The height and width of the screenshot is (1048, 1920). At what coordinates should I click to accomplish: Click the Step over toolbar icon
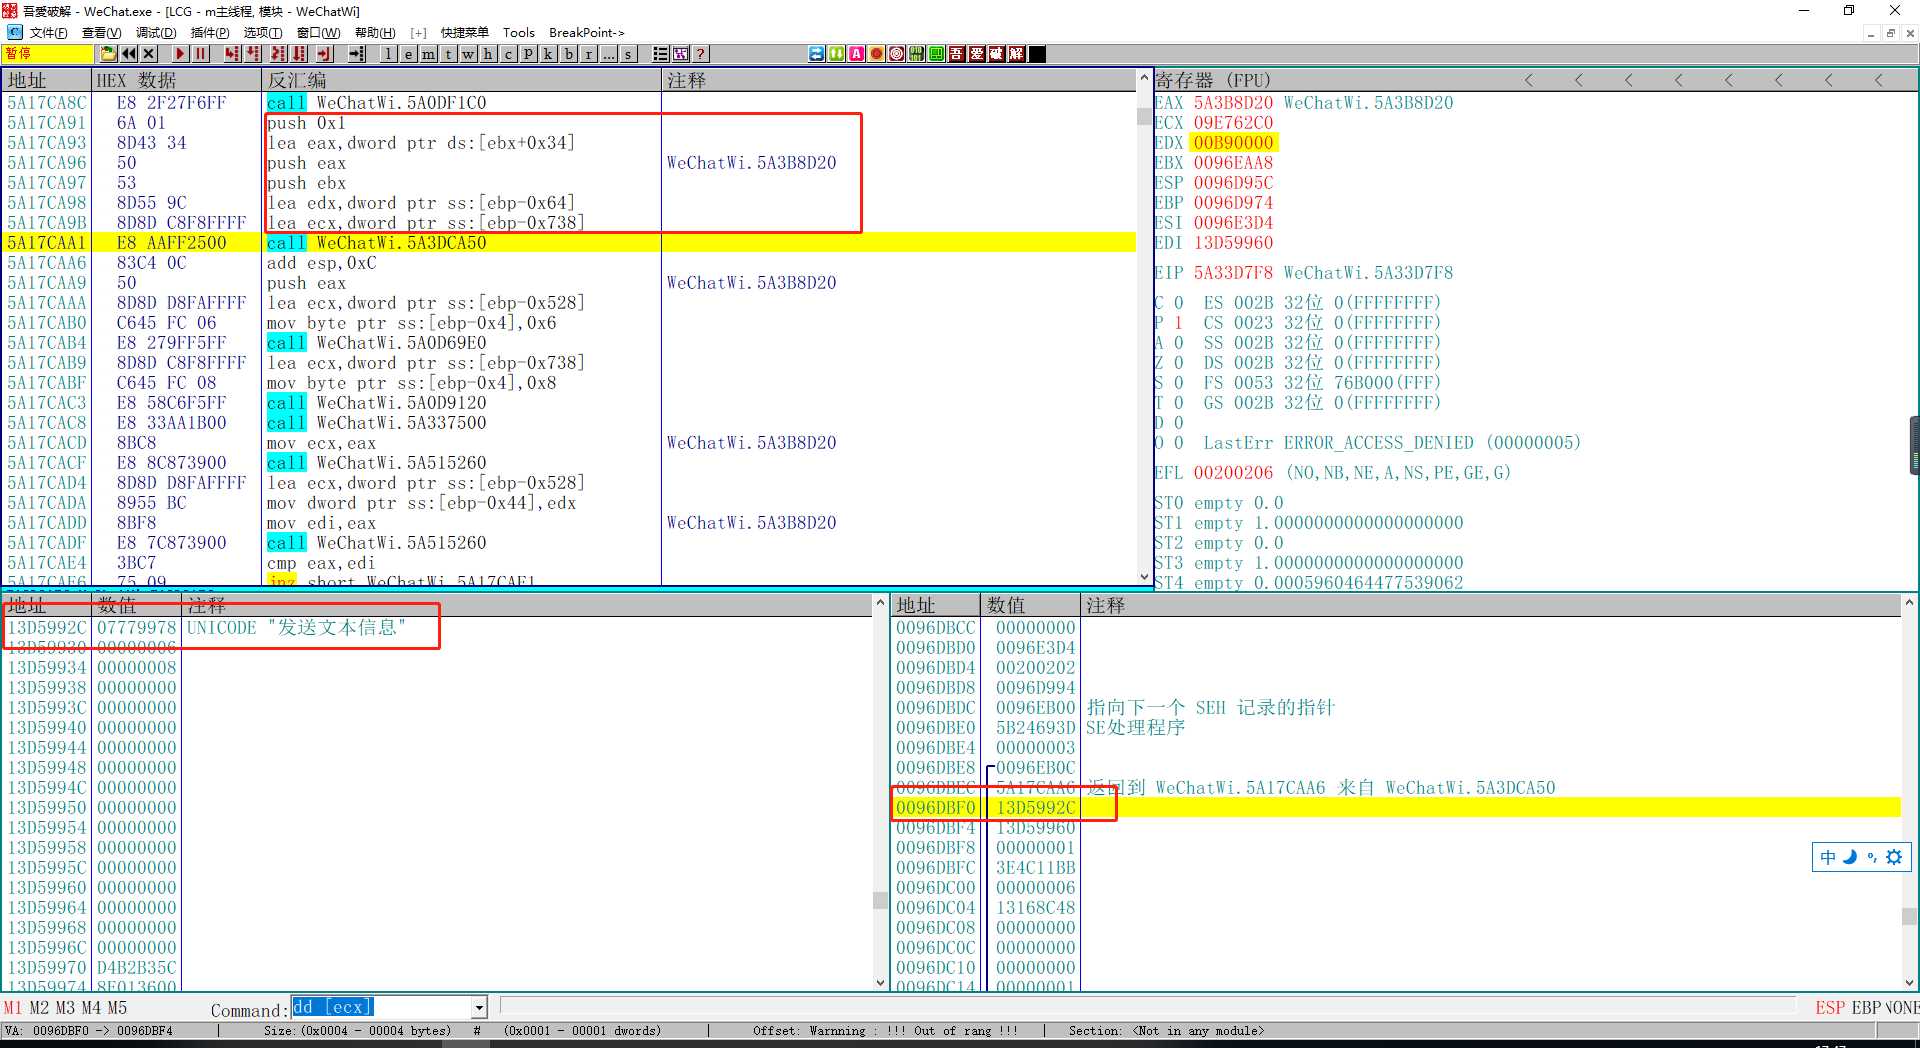253,54
